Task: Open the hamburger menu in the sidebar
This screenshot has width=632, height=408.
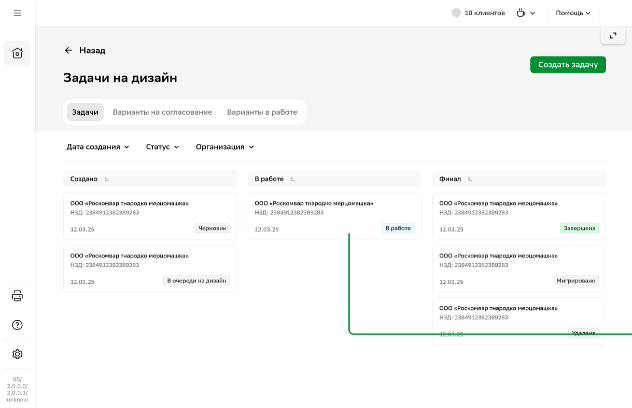Action: click(17, 13)
